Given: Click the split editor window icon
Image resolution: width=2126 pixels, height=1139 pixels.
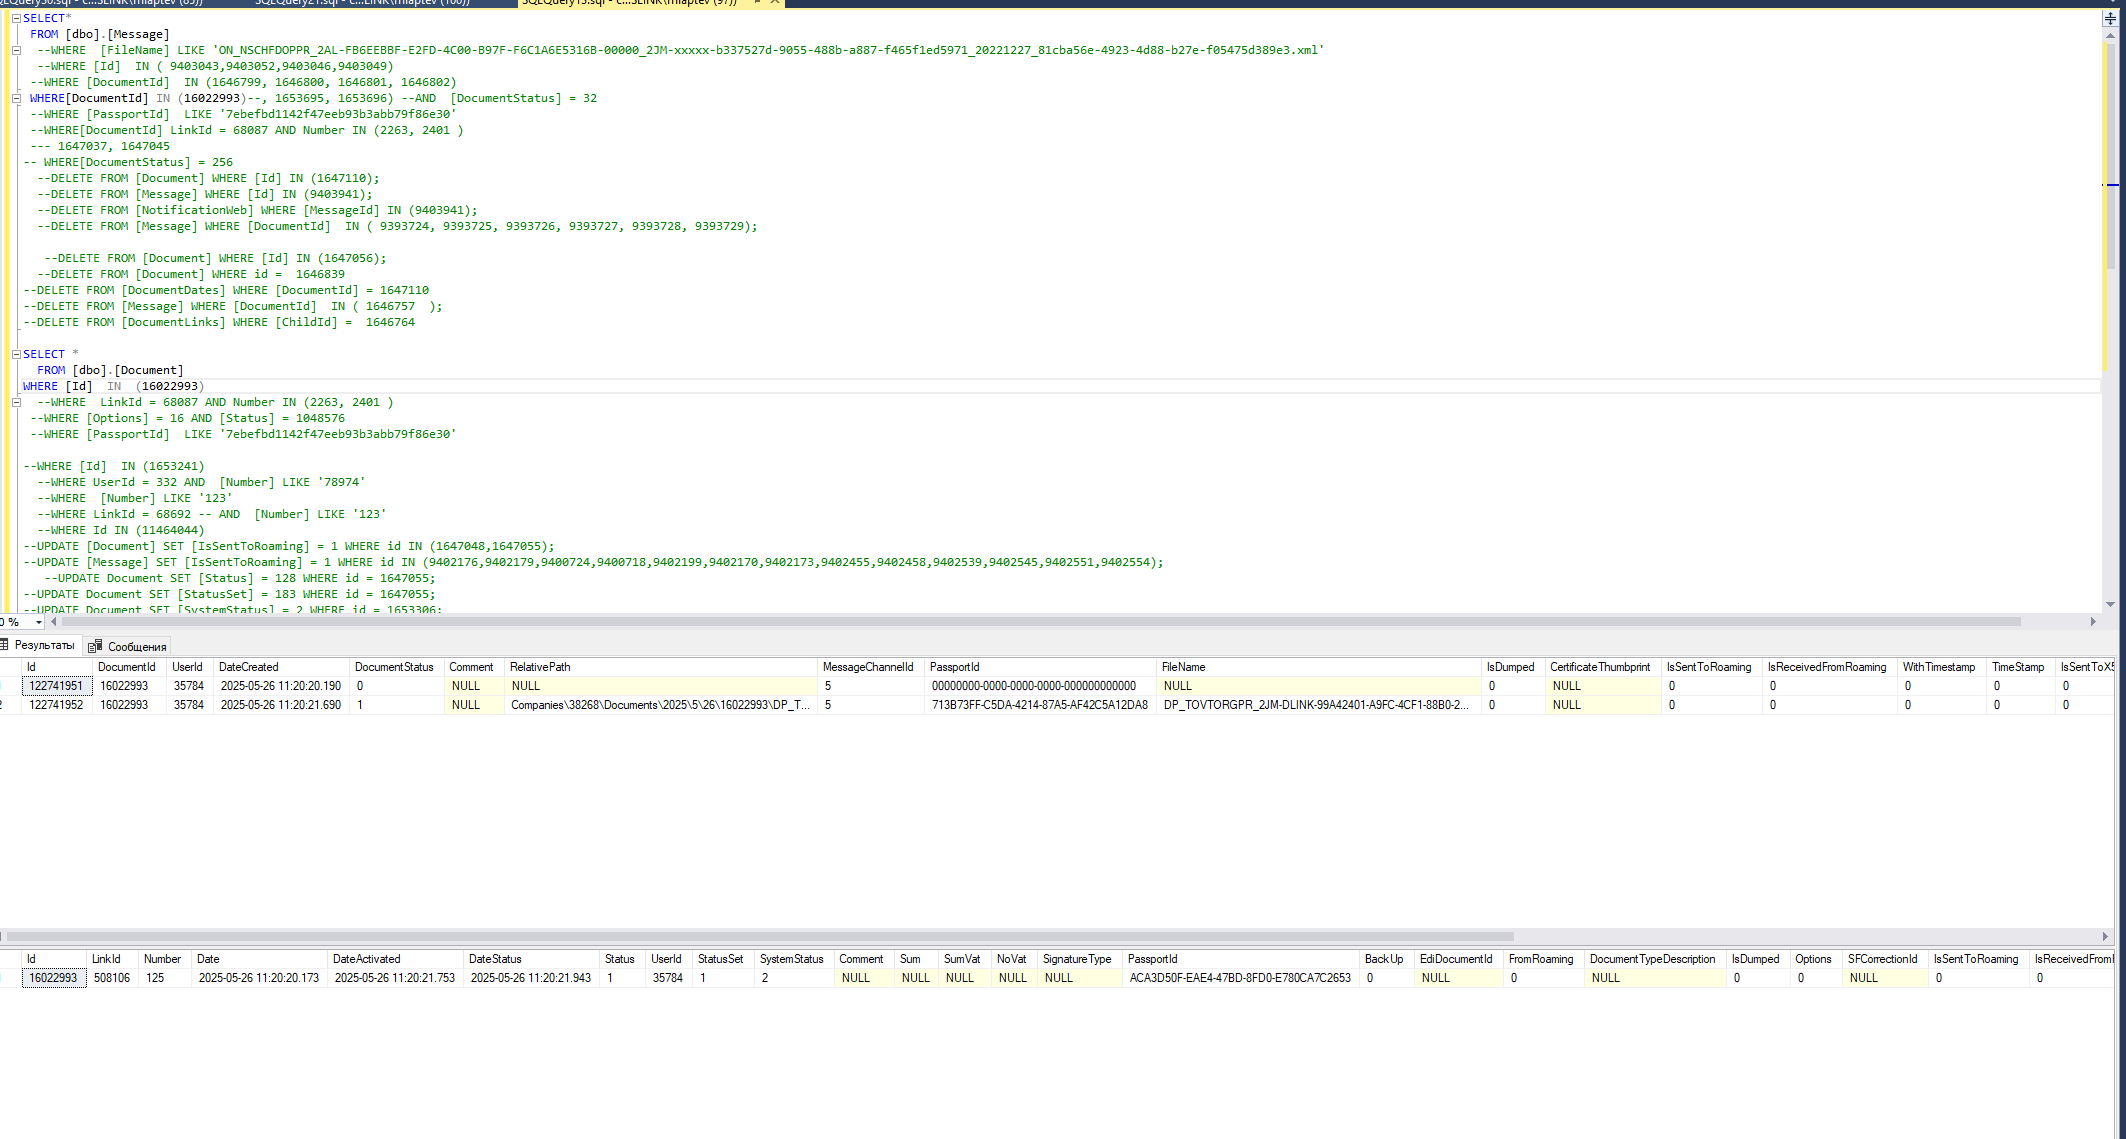Looking at the screenshot, I should pyautogui.click(x=2110, y=19).
